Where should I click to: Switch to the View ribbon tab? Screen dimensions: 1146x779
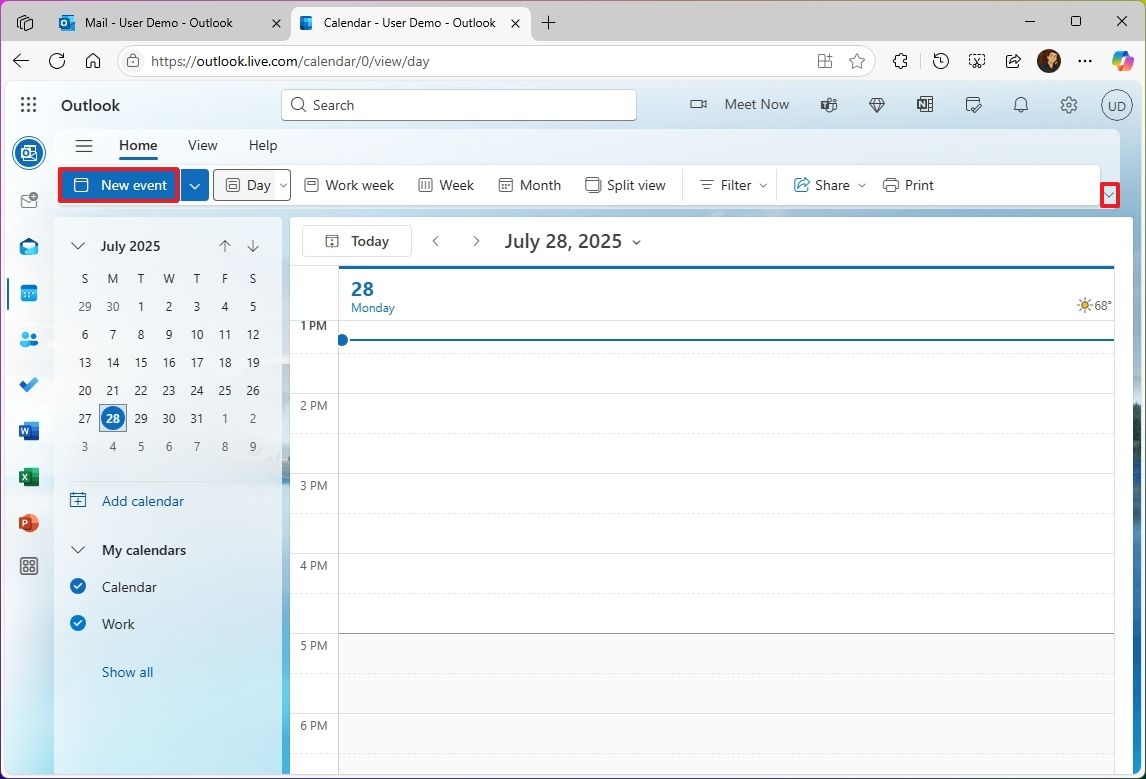pos(202,145)
